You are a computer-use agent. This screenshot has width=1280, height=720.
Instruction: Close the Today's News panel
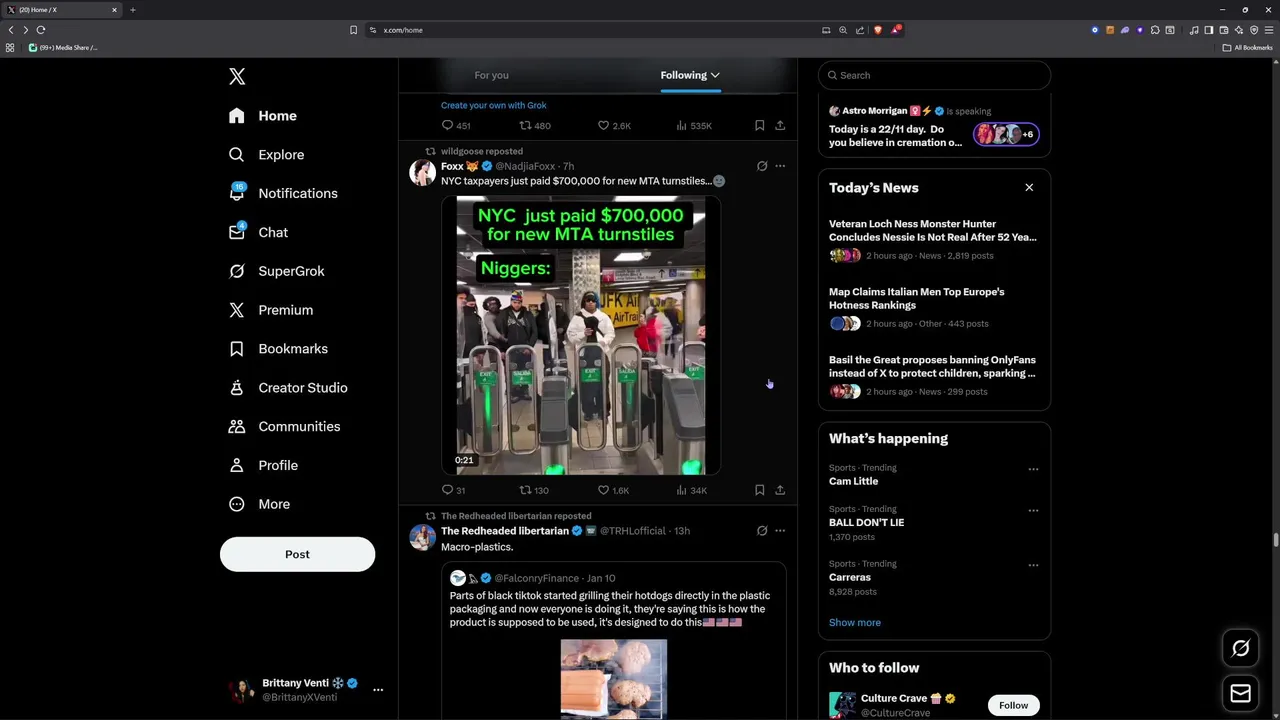[1029, 187]
